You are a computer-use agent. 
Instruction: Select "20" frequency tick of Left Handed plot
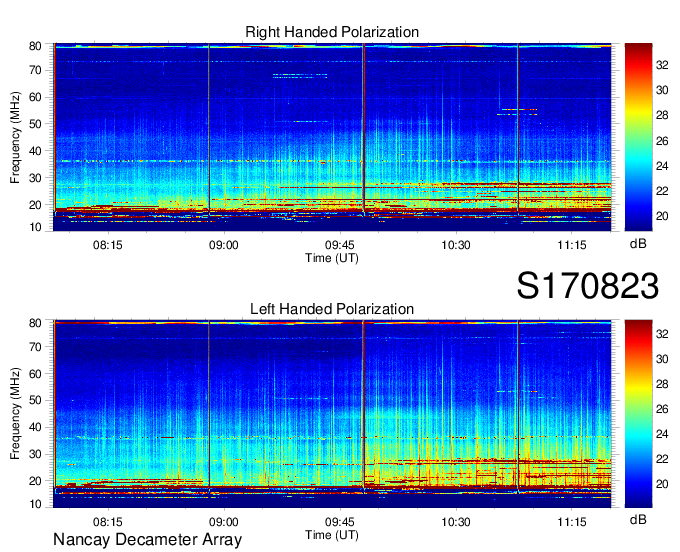(x=35, y=481)
